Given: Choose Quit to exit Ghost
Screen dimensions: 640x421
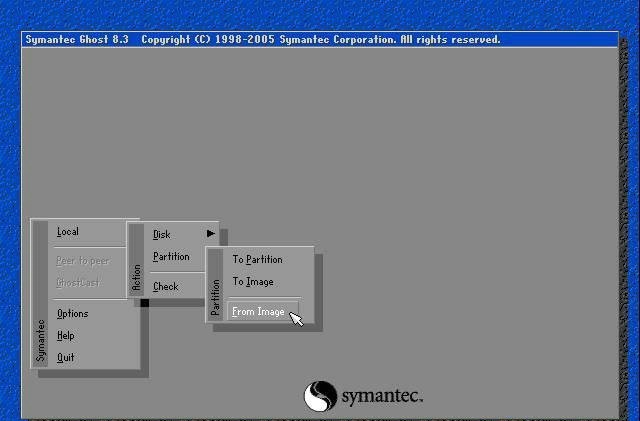Looking at the screenshot, I should pyautogui.click(x=66, y=358).
